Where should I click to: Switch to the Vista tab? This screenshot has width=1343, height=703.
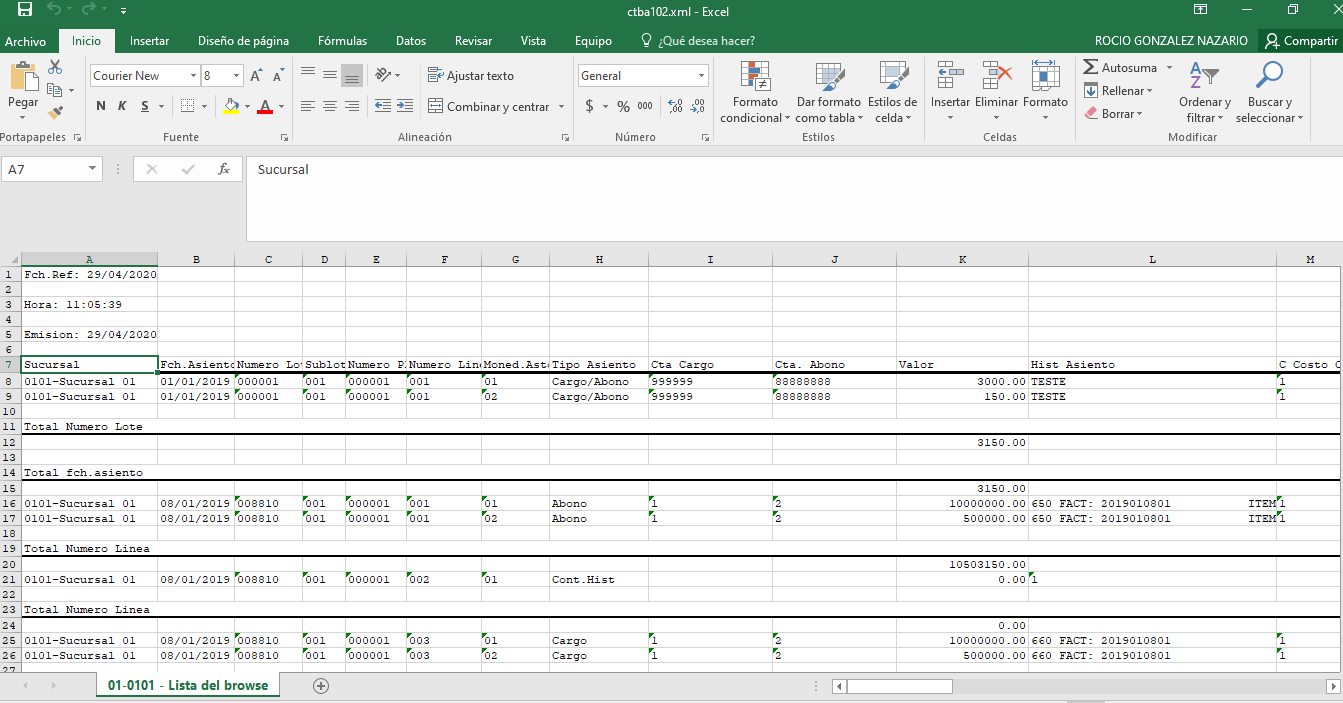point(533,41)
